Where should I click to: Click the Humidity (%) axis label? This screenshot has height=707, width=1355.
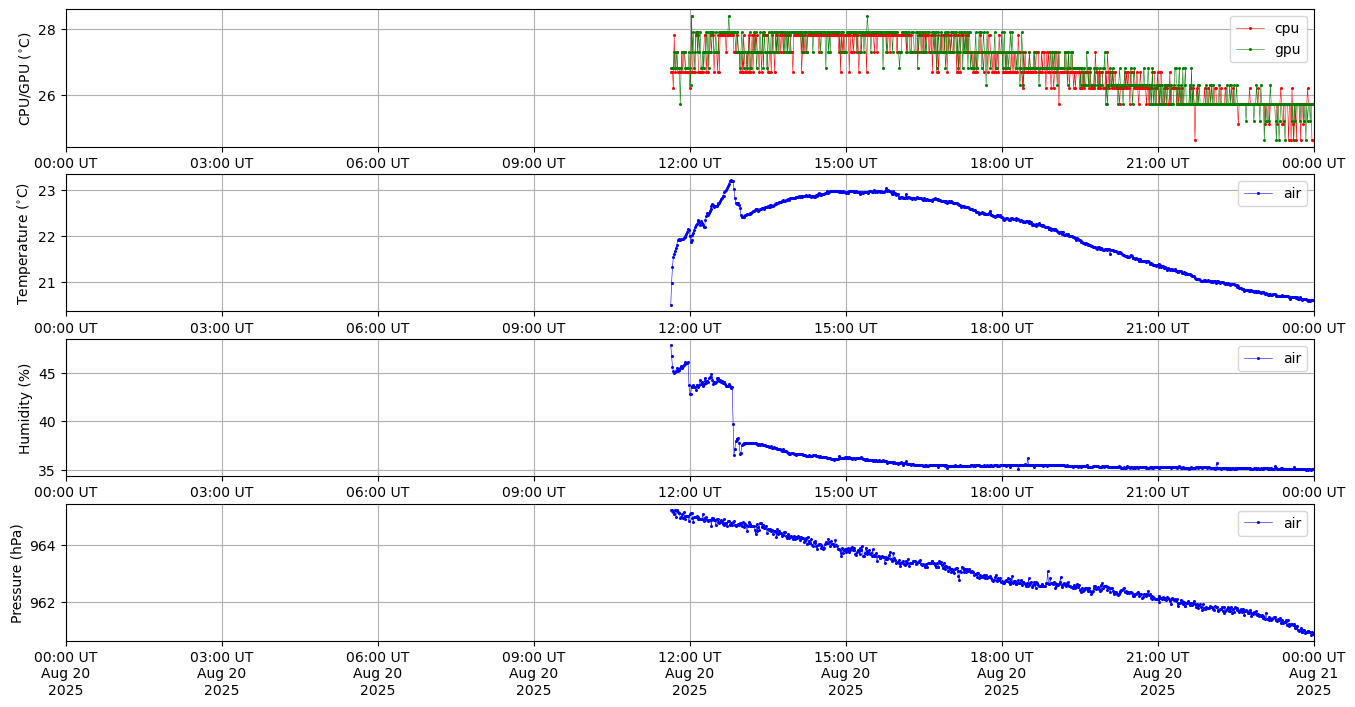point(25,408)
